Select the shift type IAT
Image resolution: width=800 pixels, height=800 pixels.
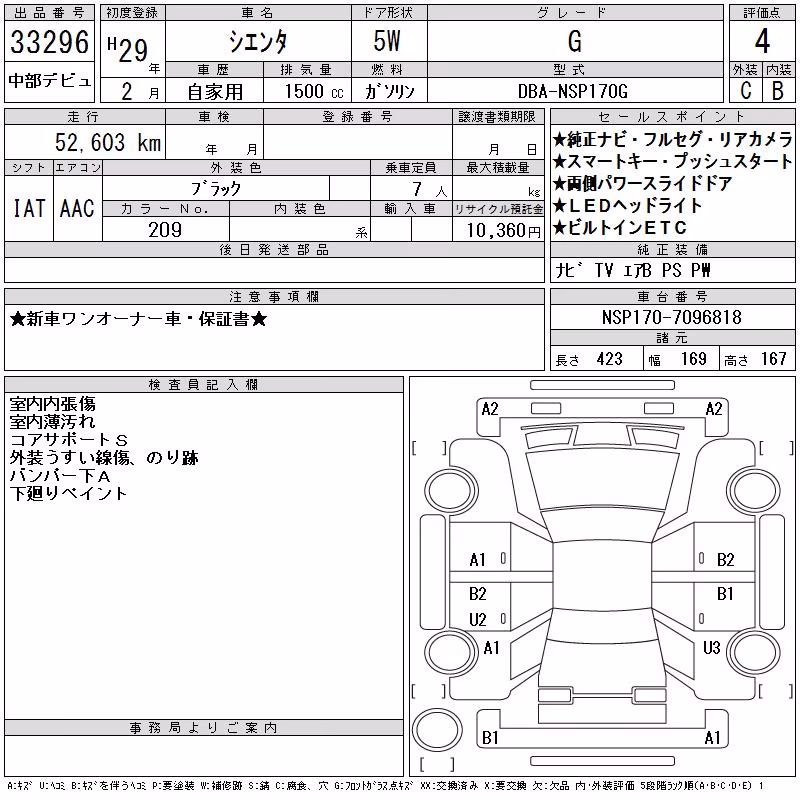click(29, 208)
